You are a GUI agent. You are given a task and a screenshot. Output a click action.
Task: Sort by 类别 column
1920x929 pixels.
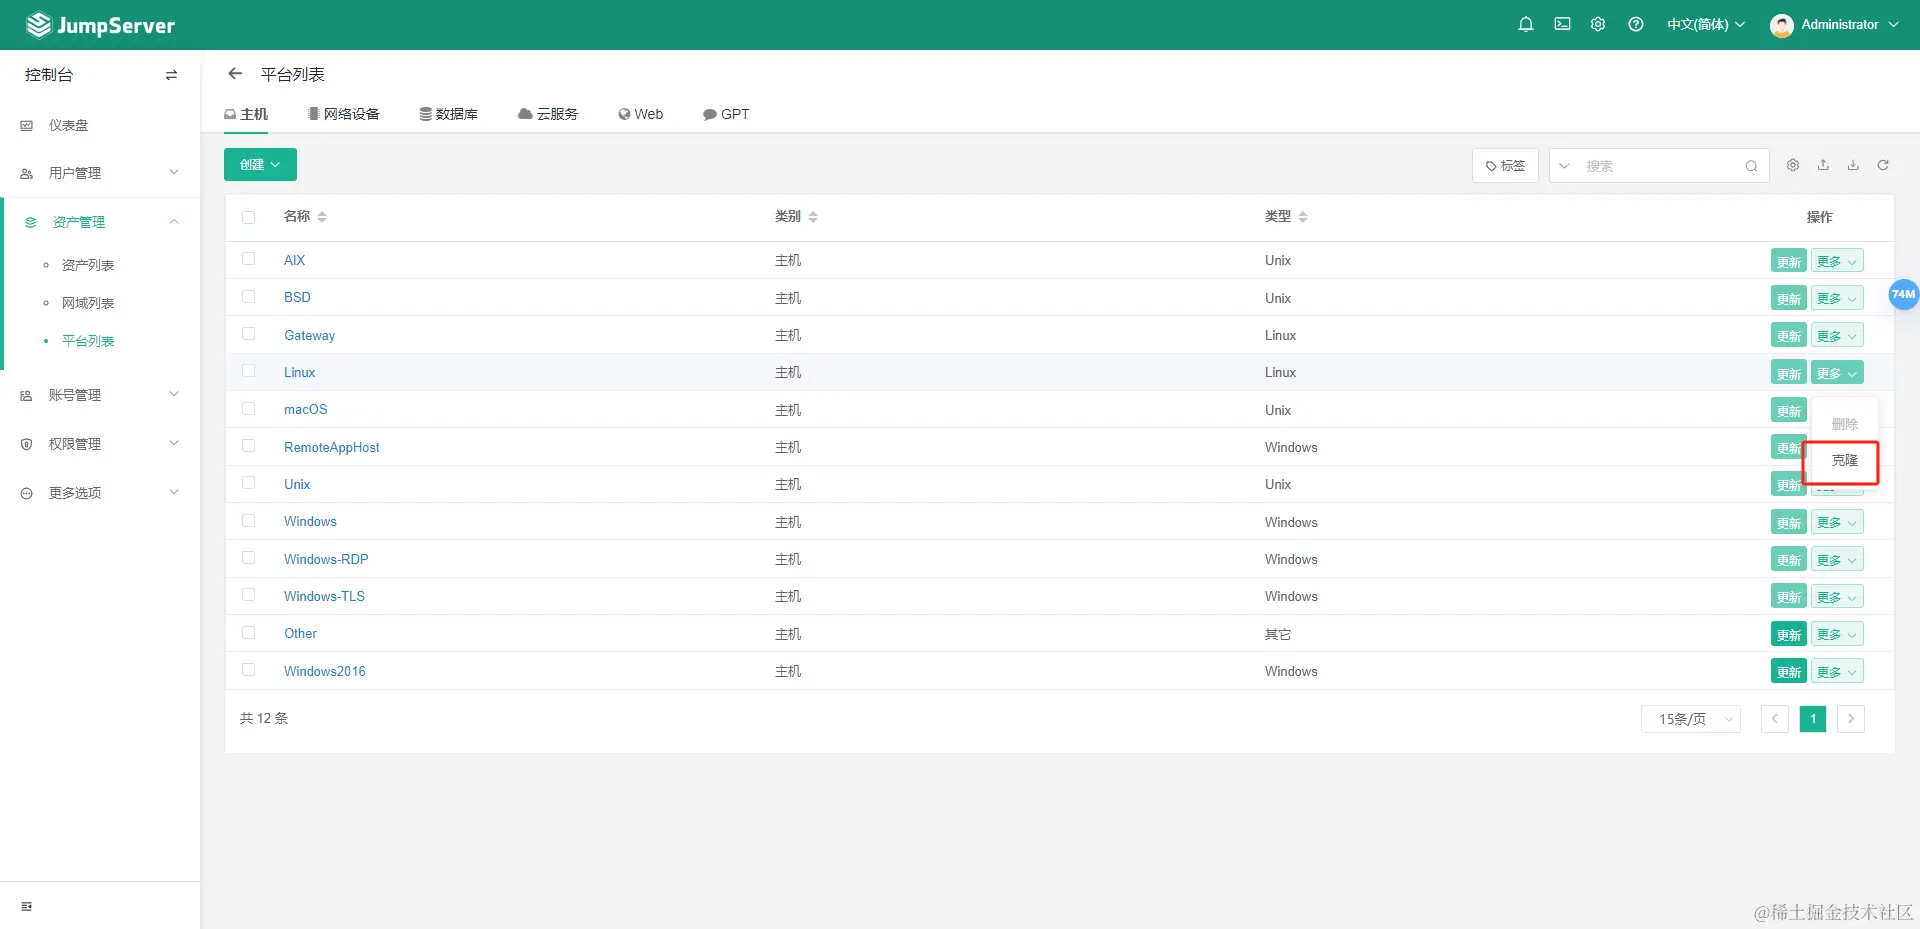tap(796, 216)
